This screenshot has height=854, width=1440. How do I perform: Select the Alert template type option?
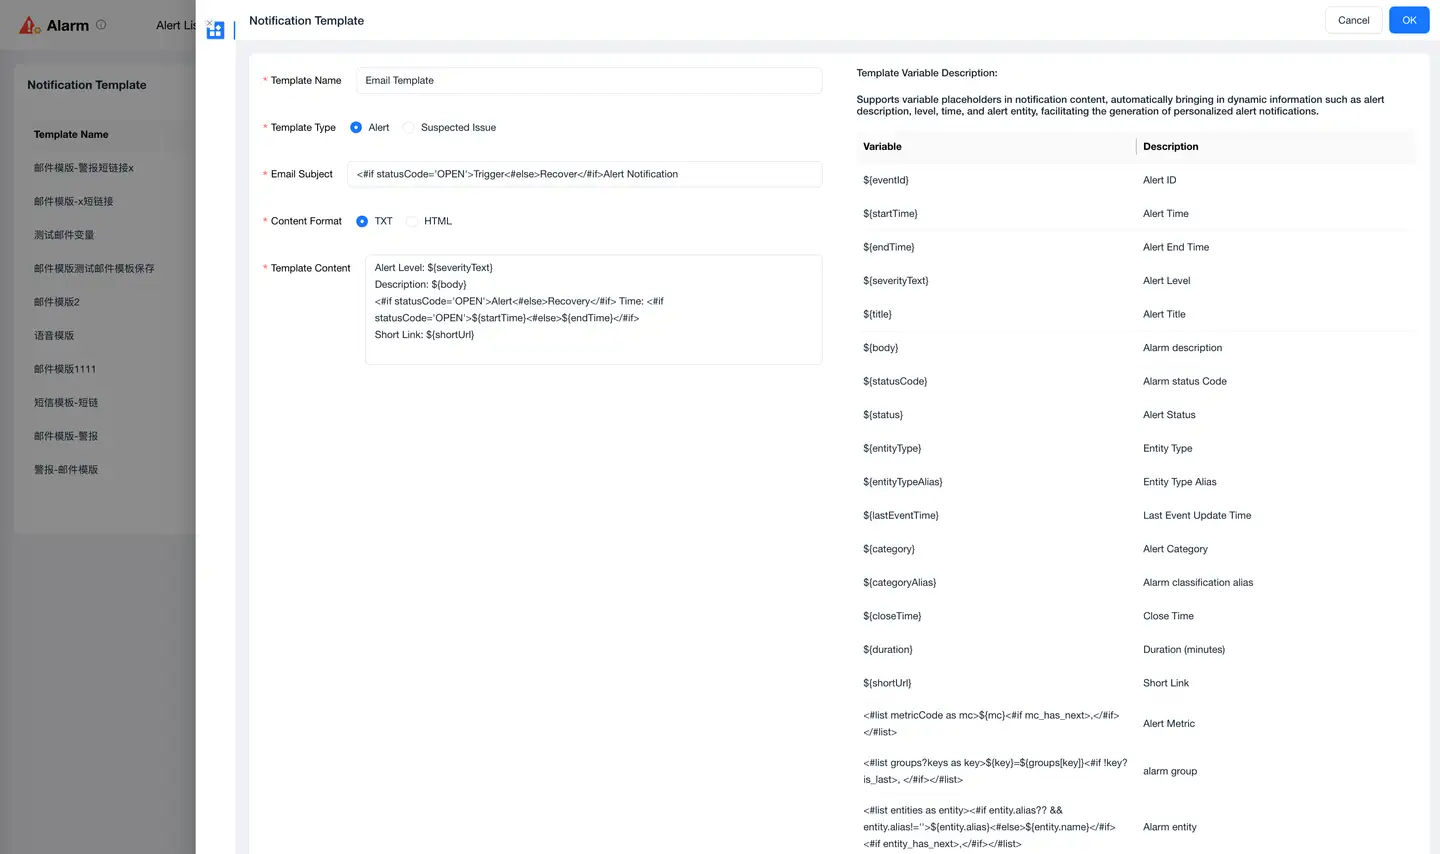[356, 127]
